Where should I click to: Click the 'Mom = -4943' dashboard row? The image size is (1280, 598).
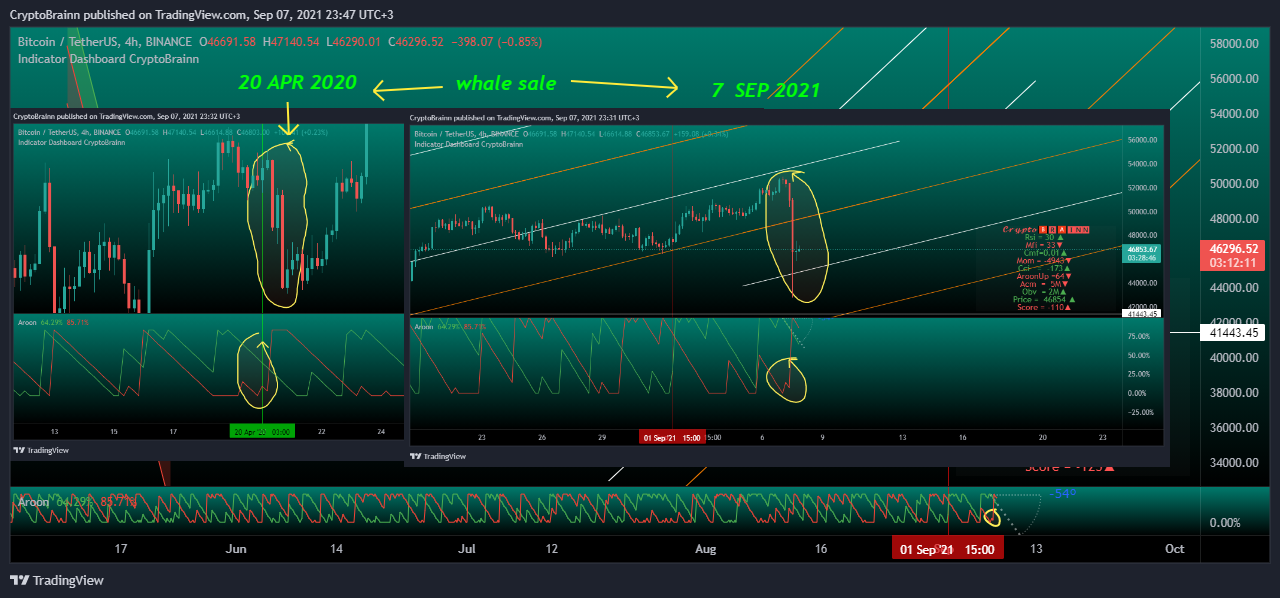tap(1044, 260)
